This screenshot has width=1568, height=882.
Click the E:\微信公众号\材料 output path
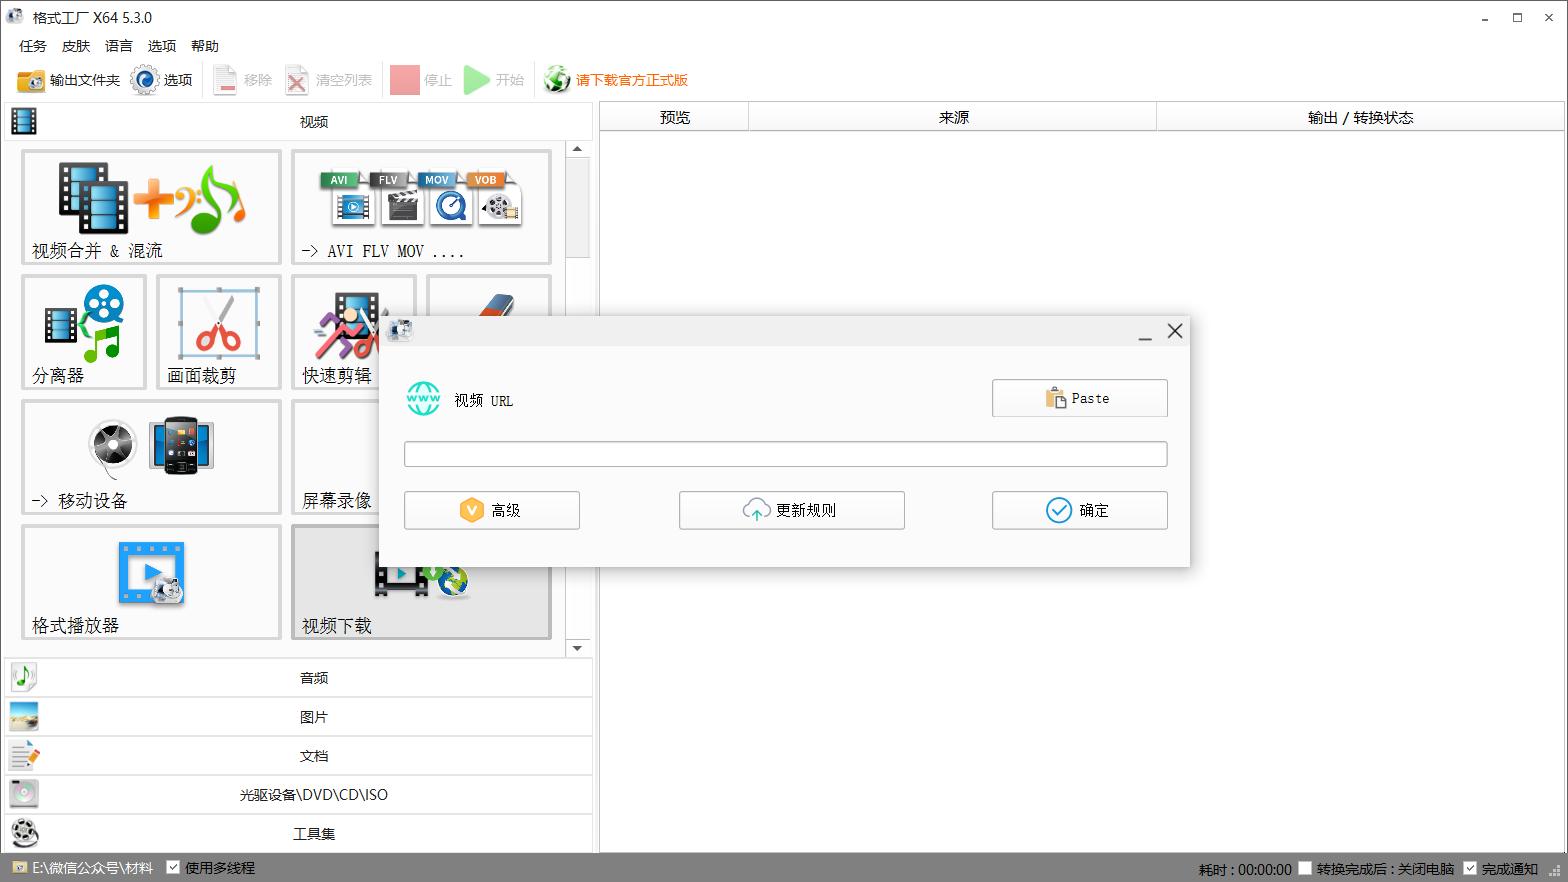[92, 868]
